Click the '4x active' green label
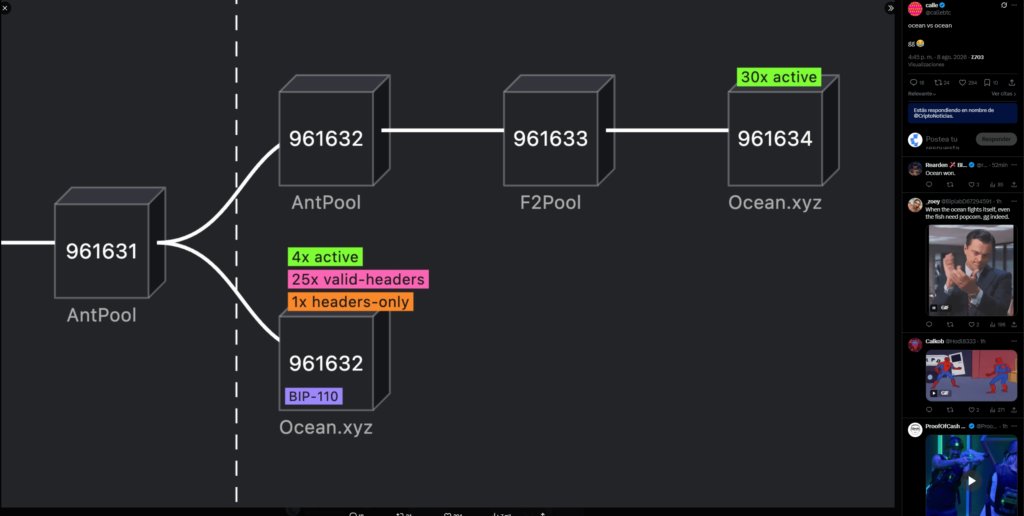This screenshot has height=516, width=1024. (325, 257)
